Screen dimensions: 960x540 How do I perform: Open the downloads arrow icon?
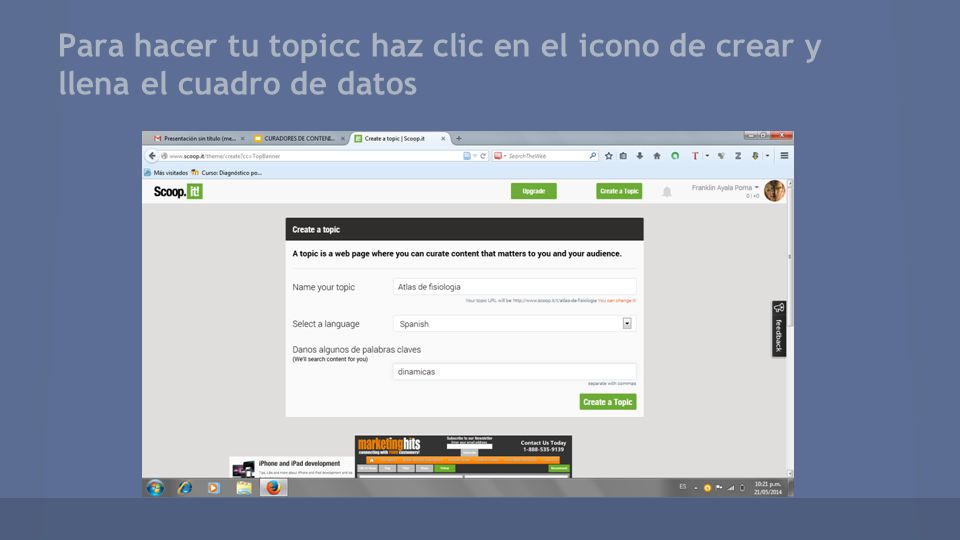coord(640,156)
